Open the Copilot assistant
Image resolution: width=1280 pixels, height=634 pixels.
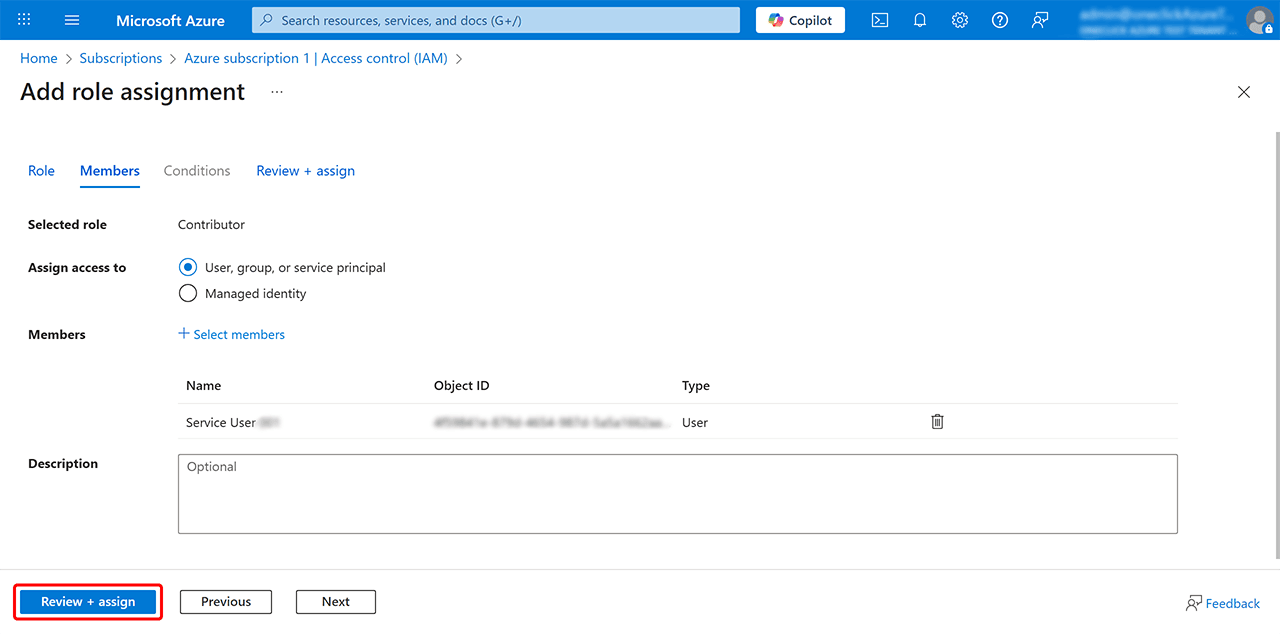(x=800, y=20)
